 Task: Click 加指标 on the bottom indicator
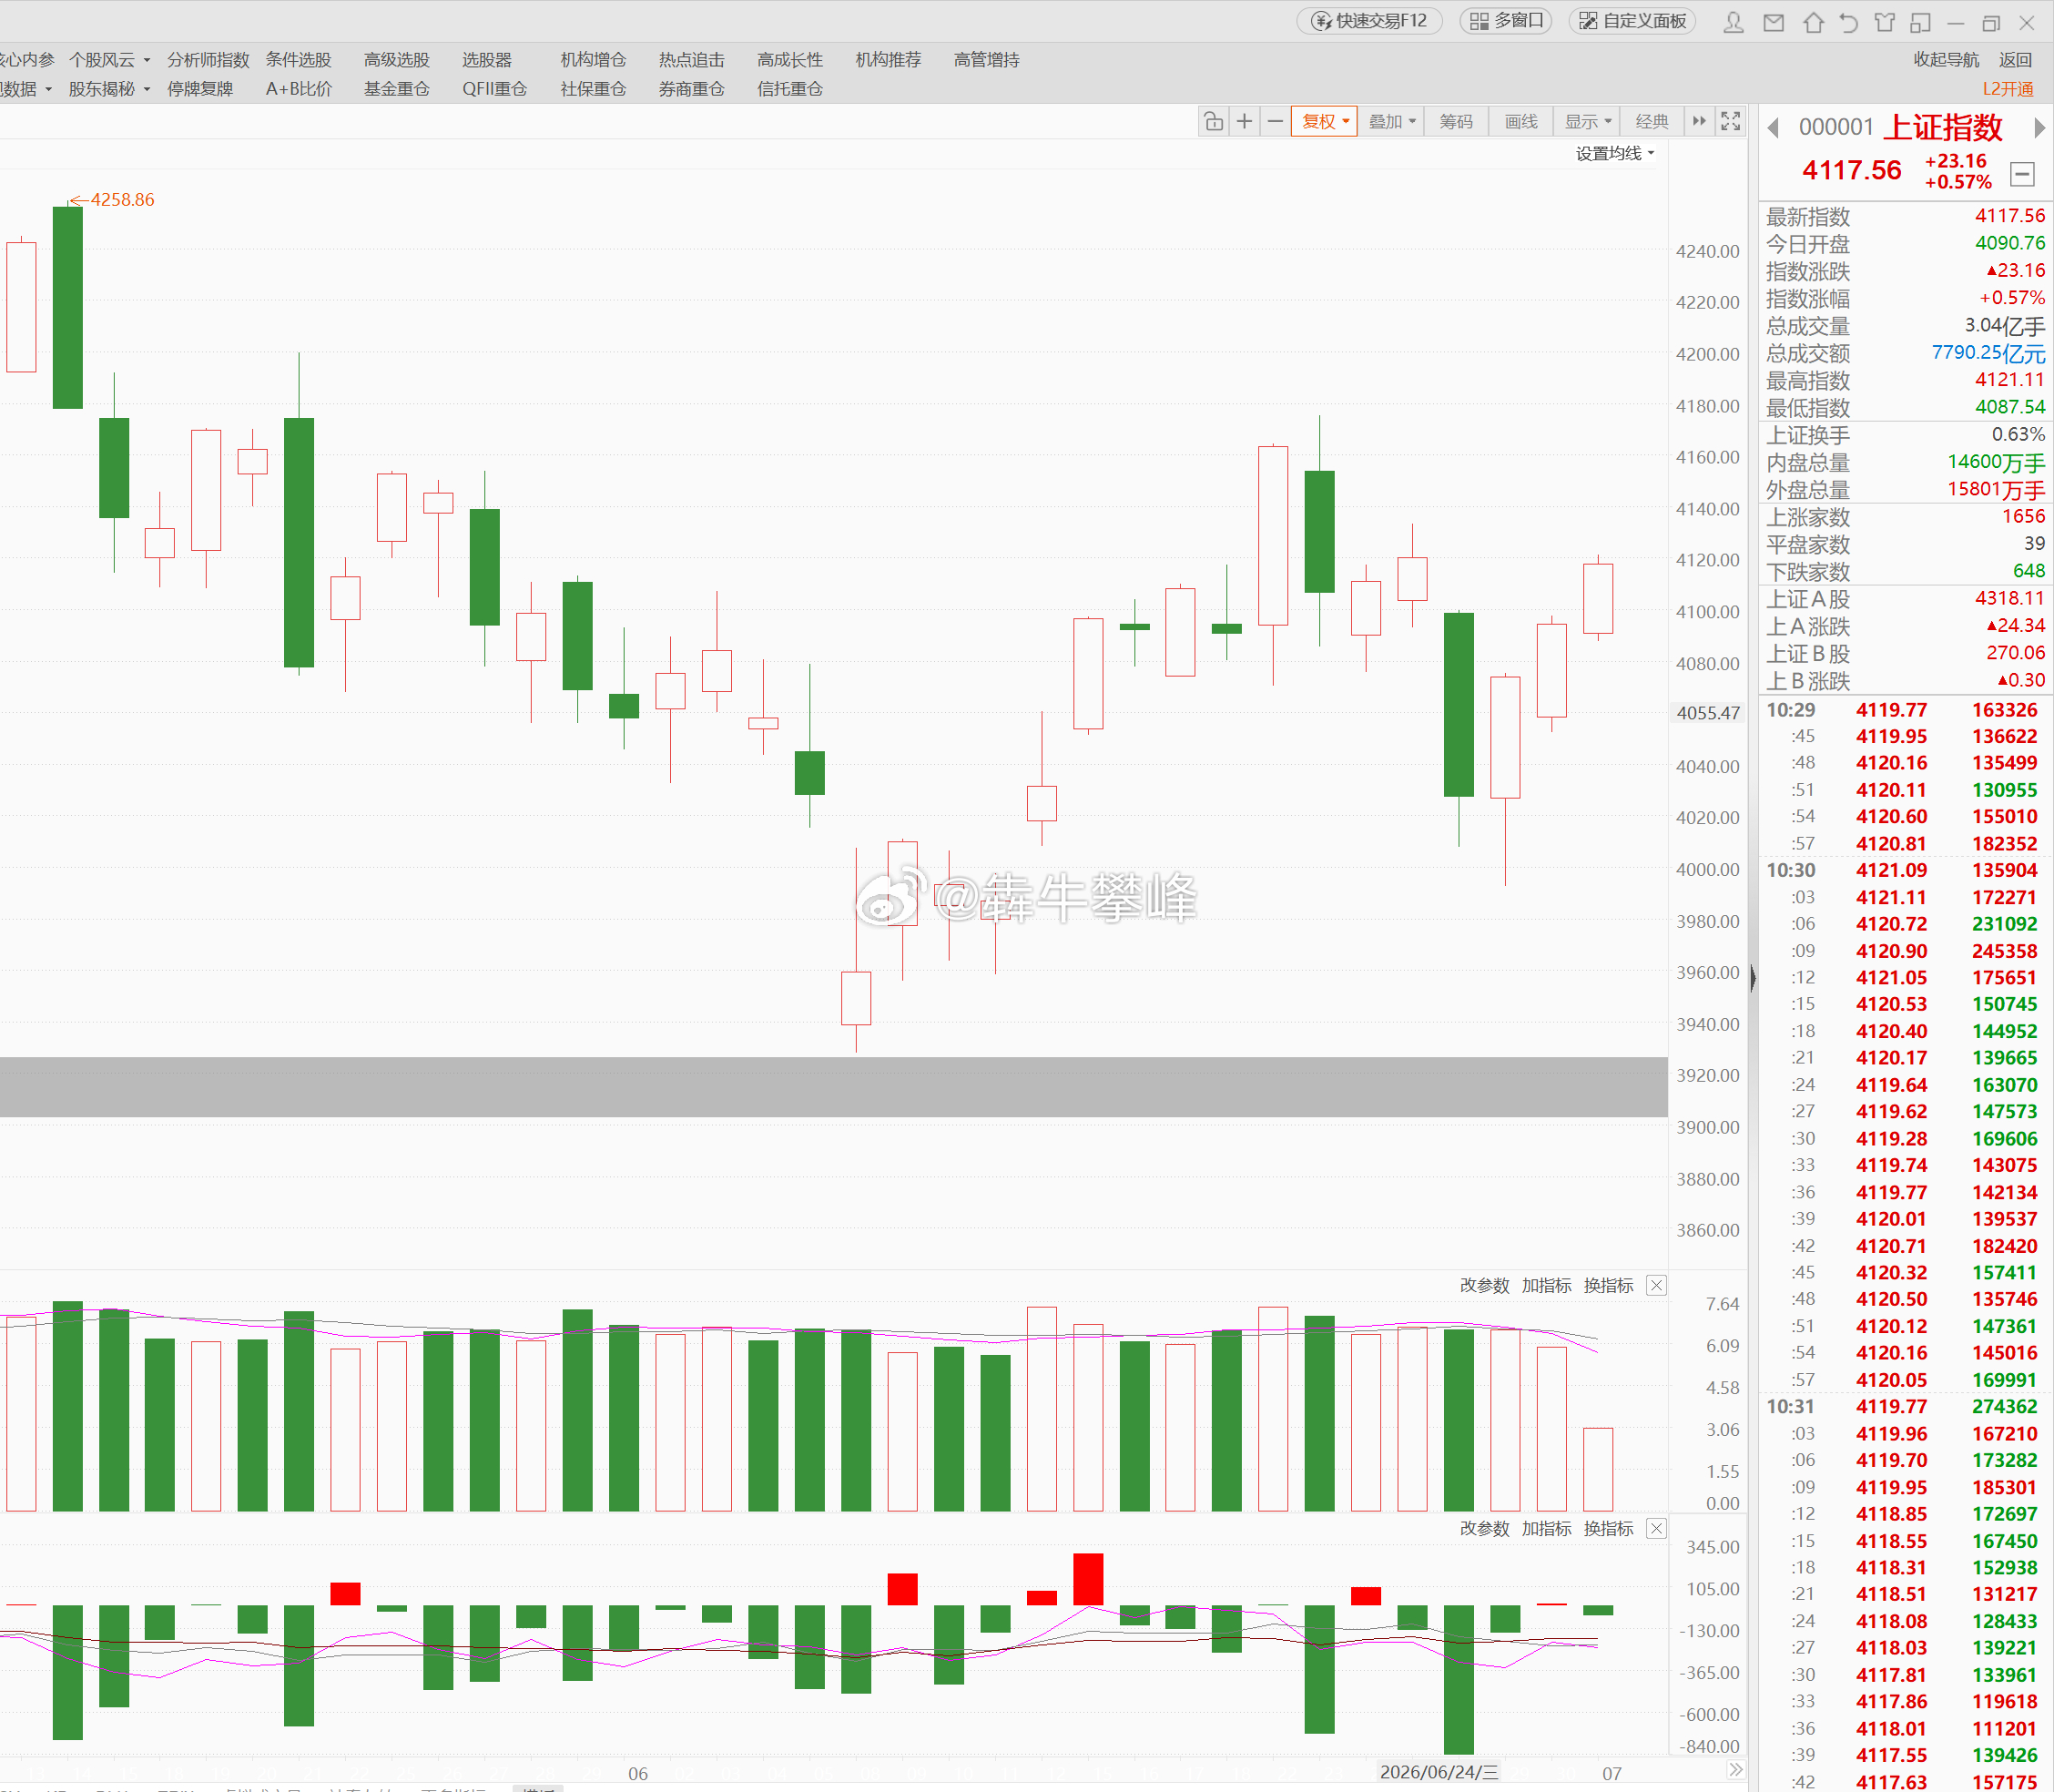tap(1546, 1528)
